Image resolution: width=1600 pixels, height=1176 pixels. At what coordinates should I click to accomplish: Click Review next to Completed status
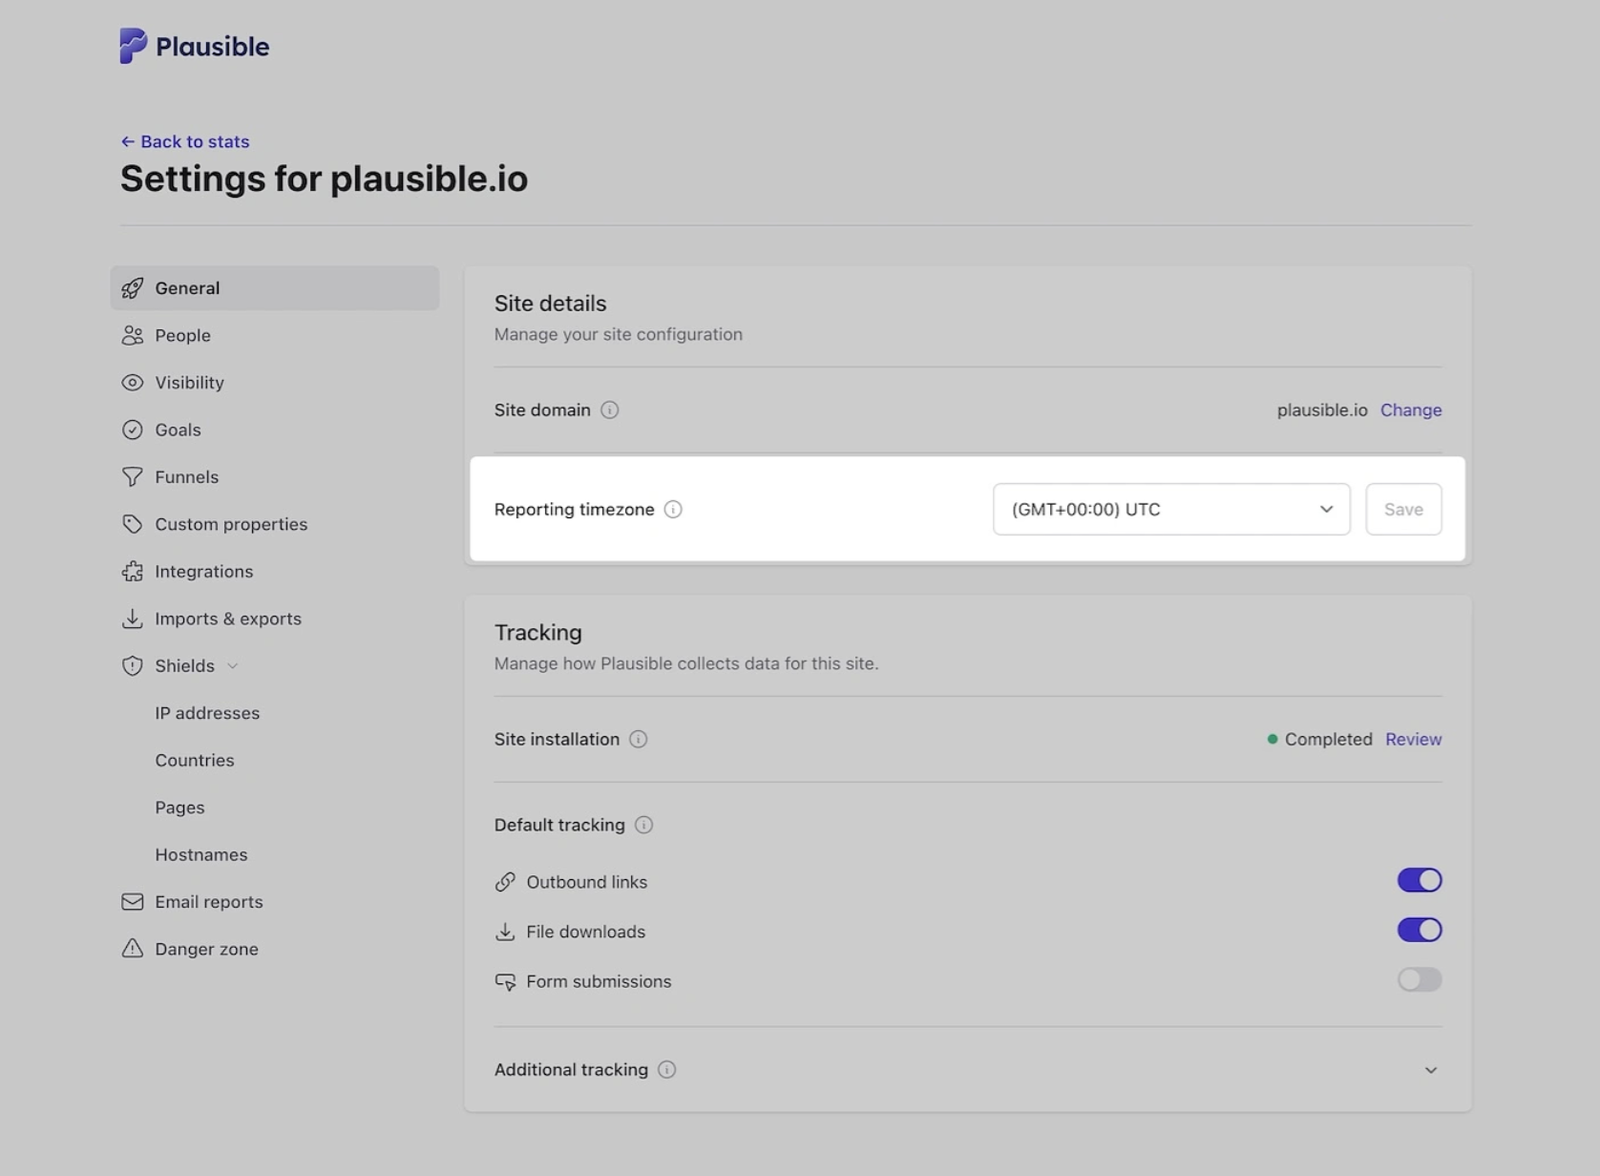[1413, 739]
